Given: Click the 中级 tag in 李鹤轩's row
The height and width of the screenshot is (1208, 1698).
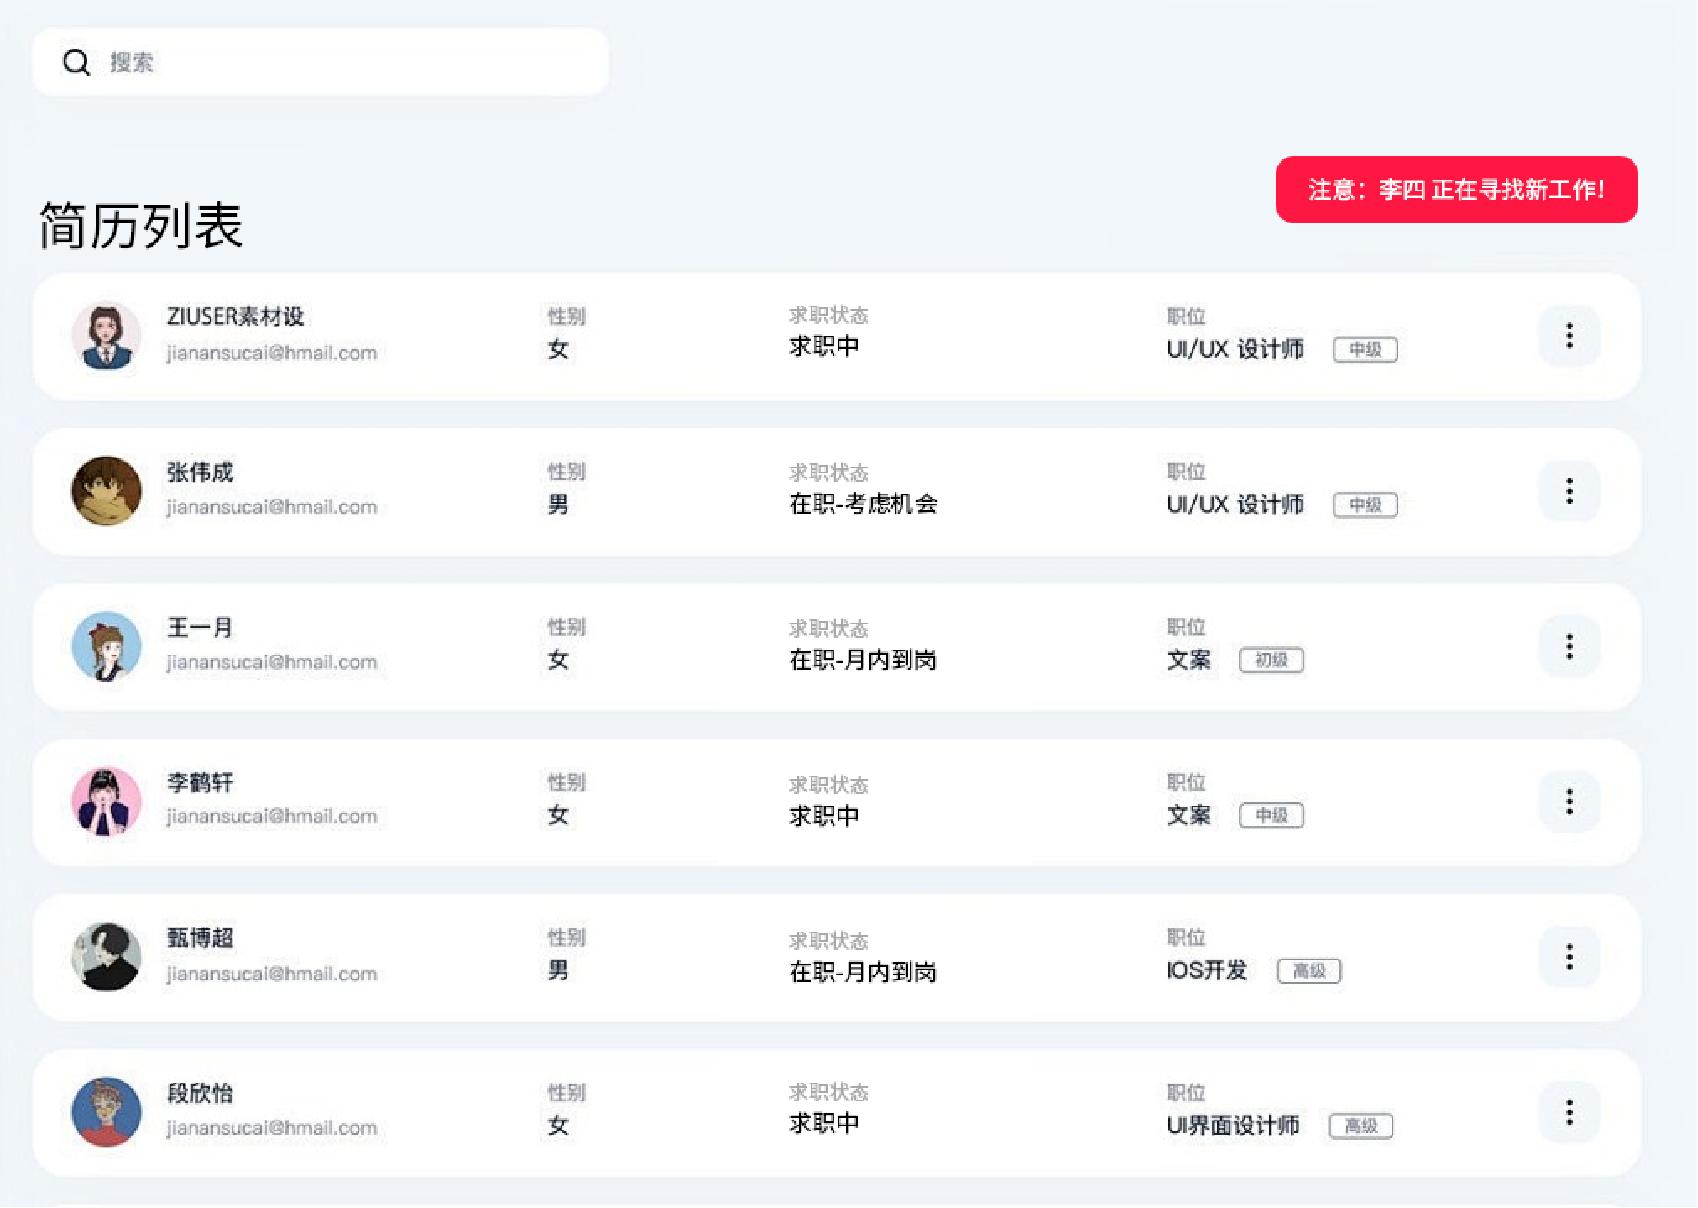Looking at the screenshot, I should point(1271,816).
